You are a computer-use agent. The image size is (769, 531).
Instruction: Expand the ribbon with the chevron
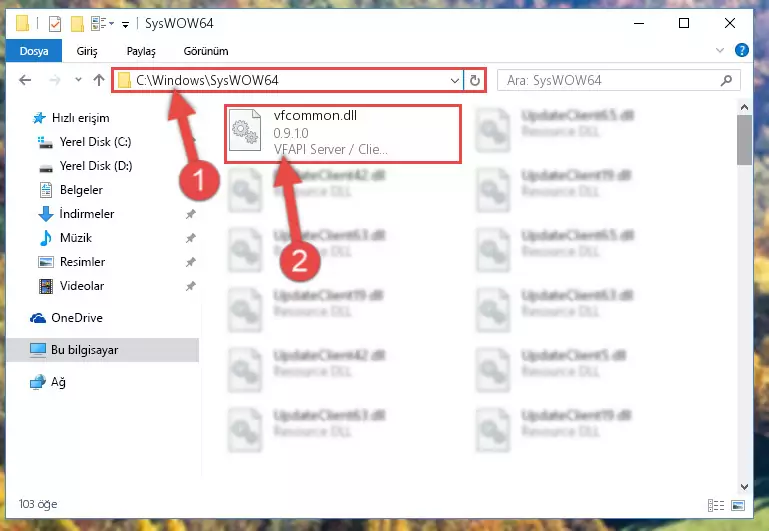(720, 50)
